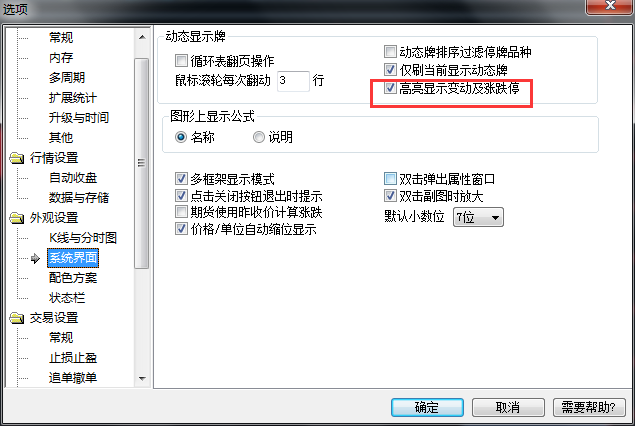
Task: Open the 默认小数位 dropdown
Action: [x=478, y=217]
